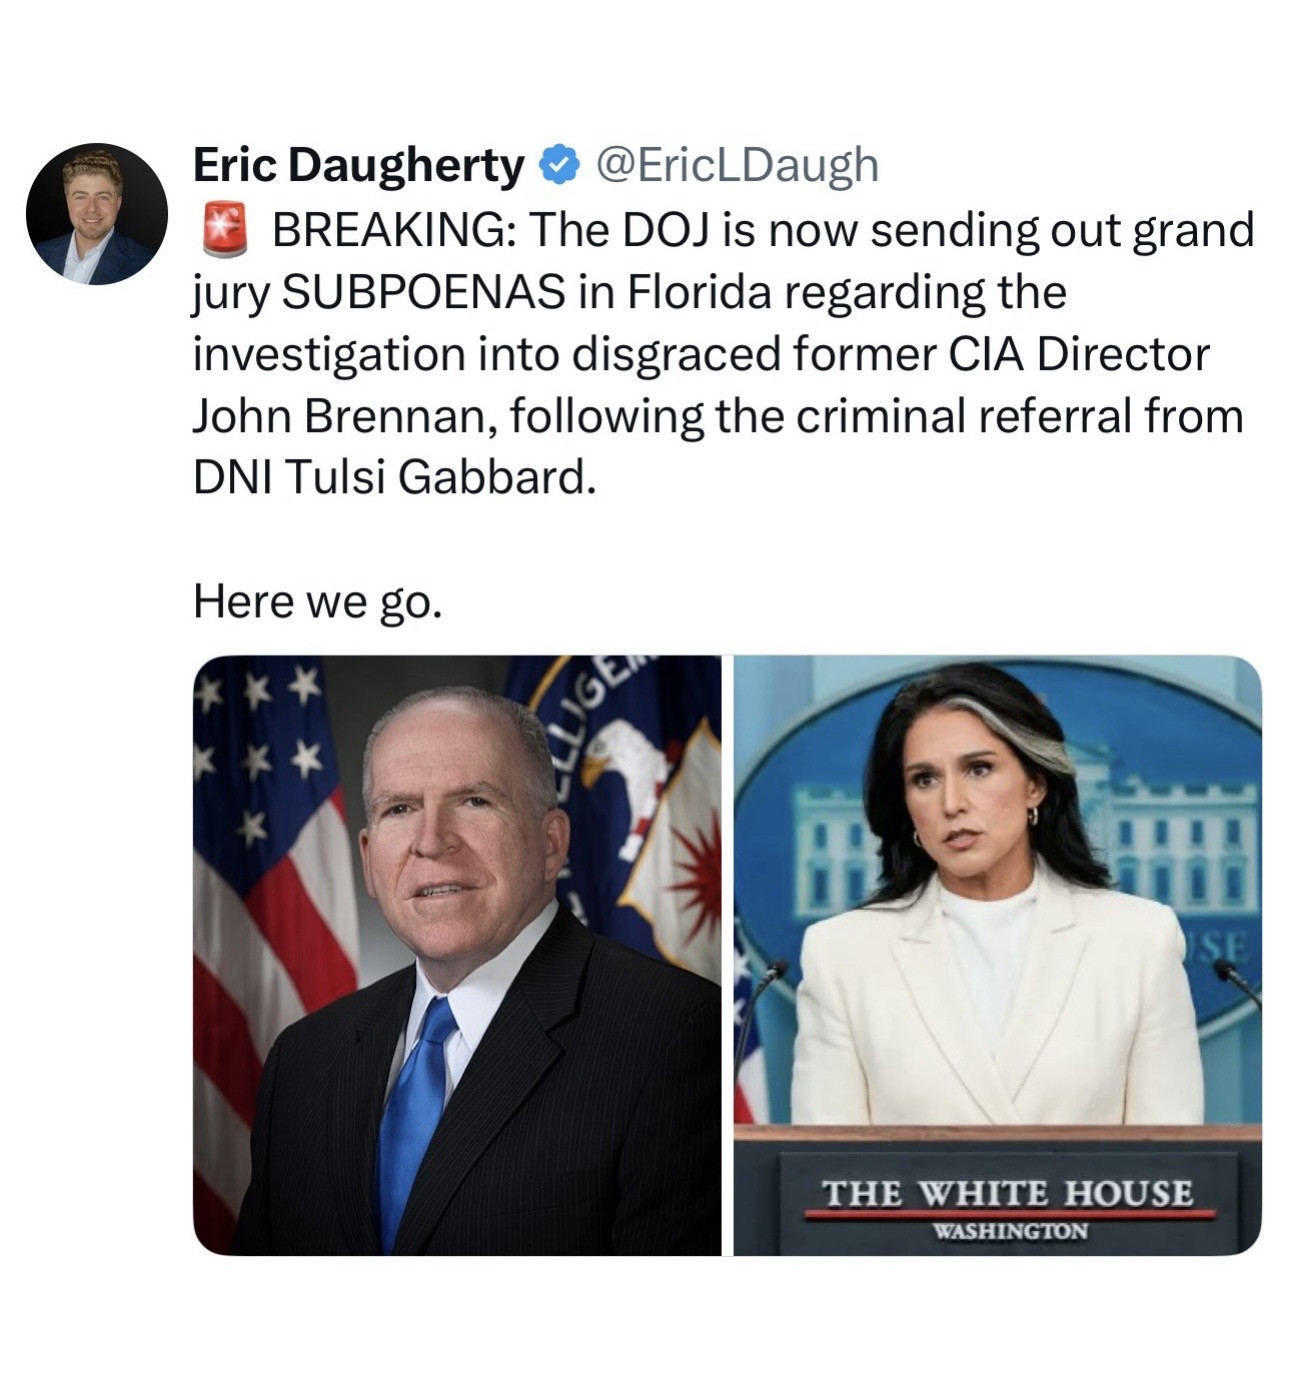Click the blue verified checkmark badge
This screenshot has height=1377, width=1289.
click(557, 166)
